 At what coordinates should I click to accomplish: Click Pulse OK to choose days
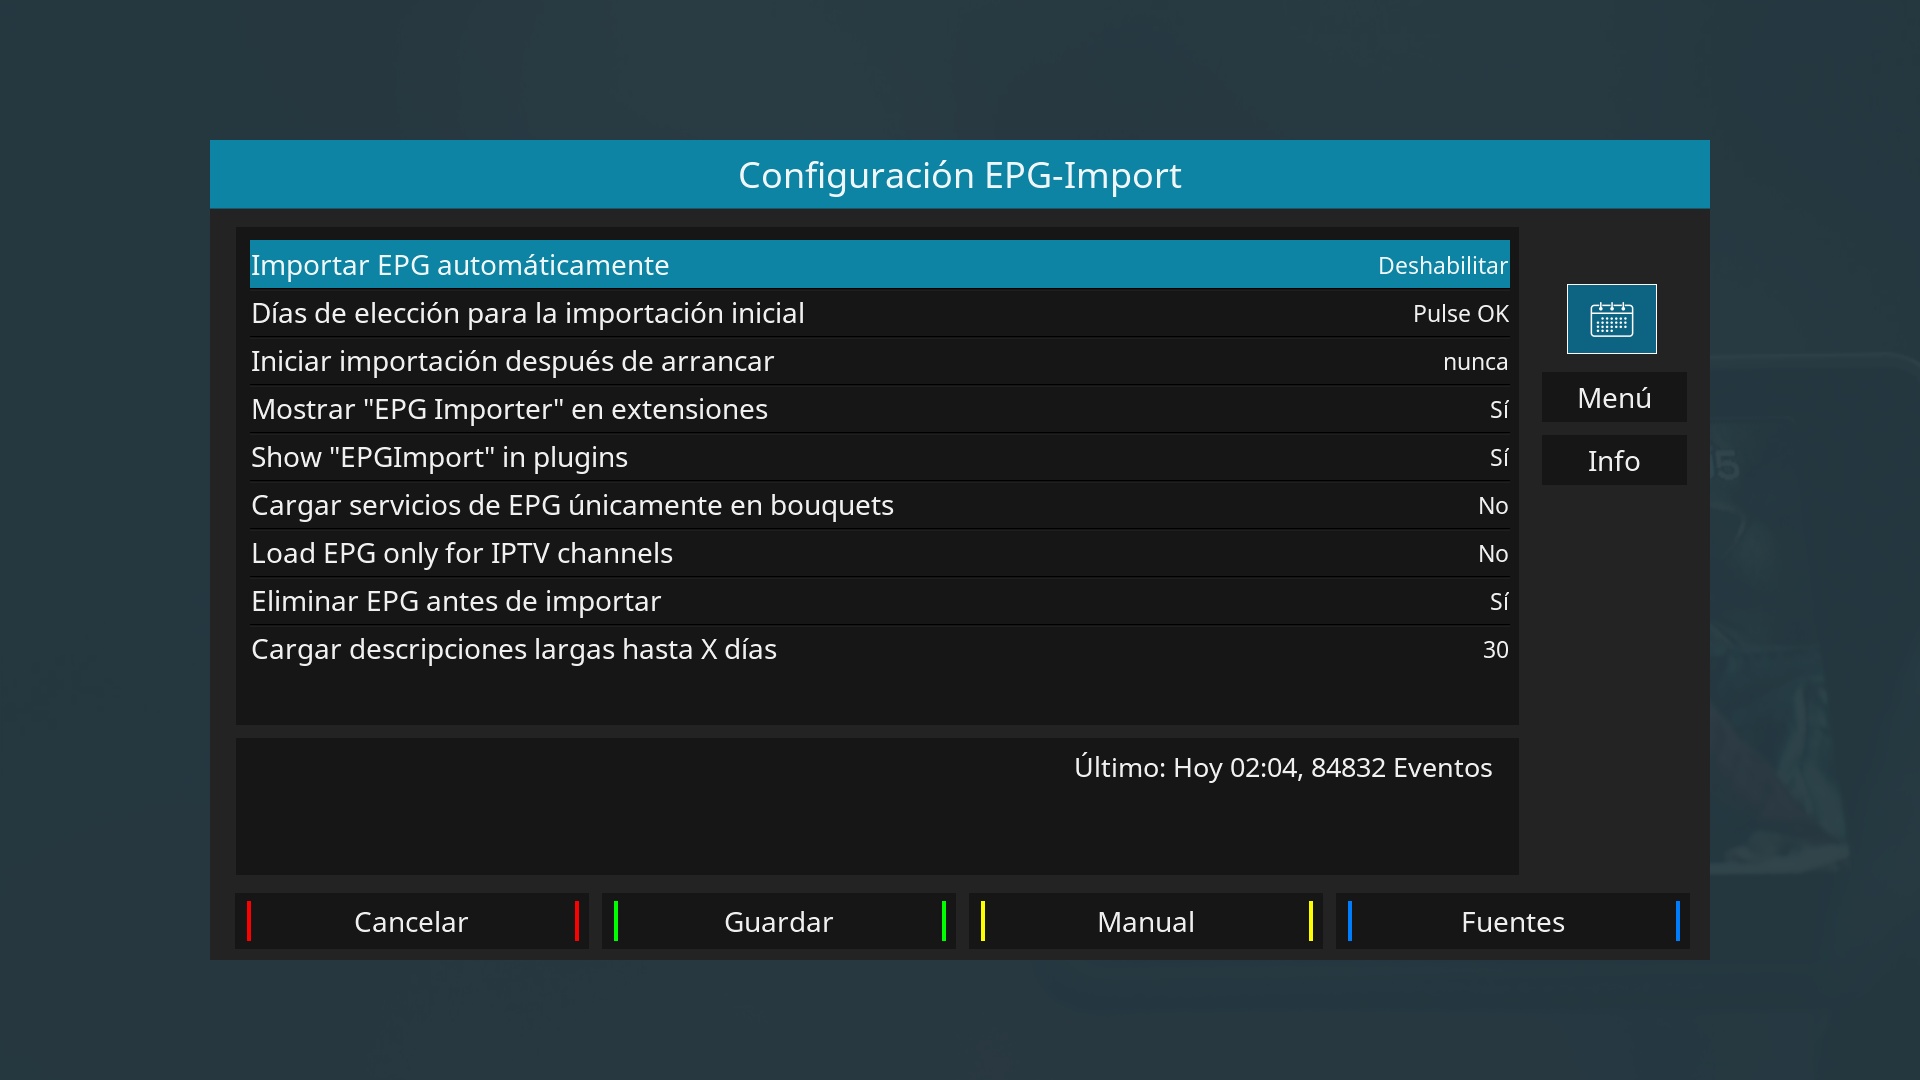coord(1460,314)
